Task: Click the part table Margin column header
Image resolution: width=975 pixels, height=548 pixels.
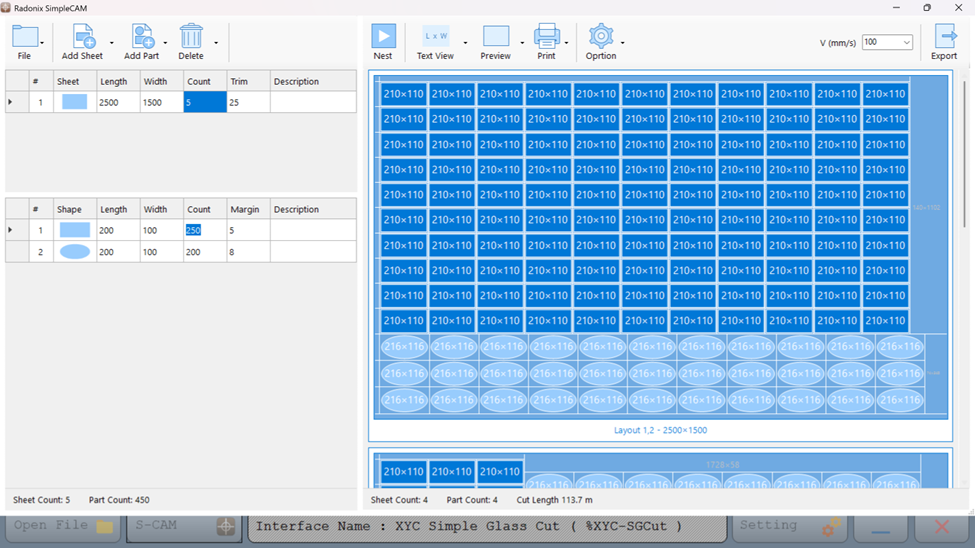Action: [248, 210]
